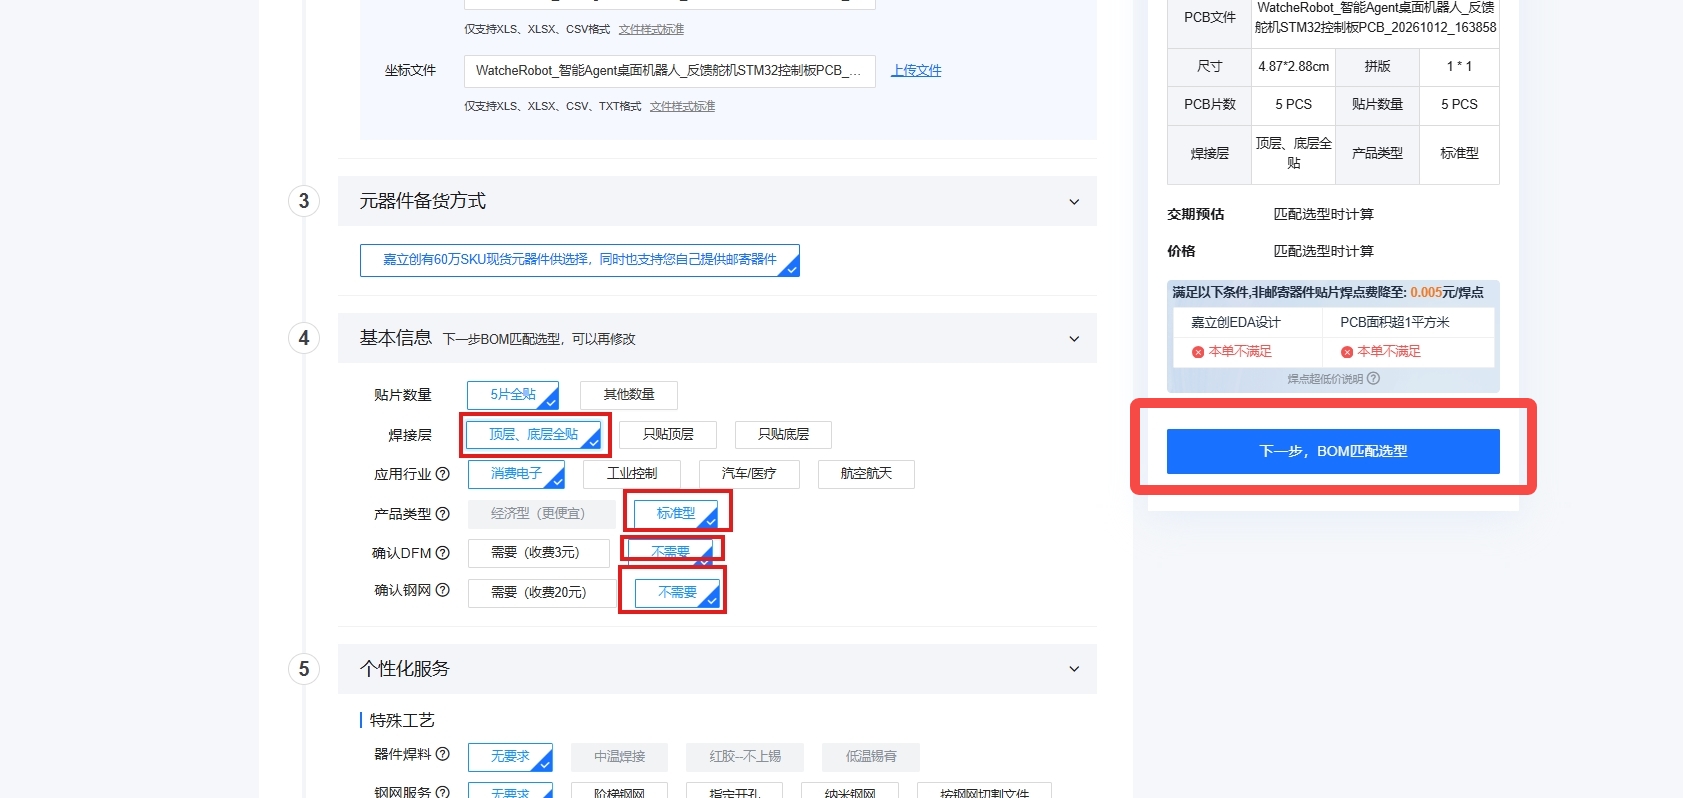Click 个性化服务 section heading
This screenshot has width=1683, height=798.
[405, 669]
